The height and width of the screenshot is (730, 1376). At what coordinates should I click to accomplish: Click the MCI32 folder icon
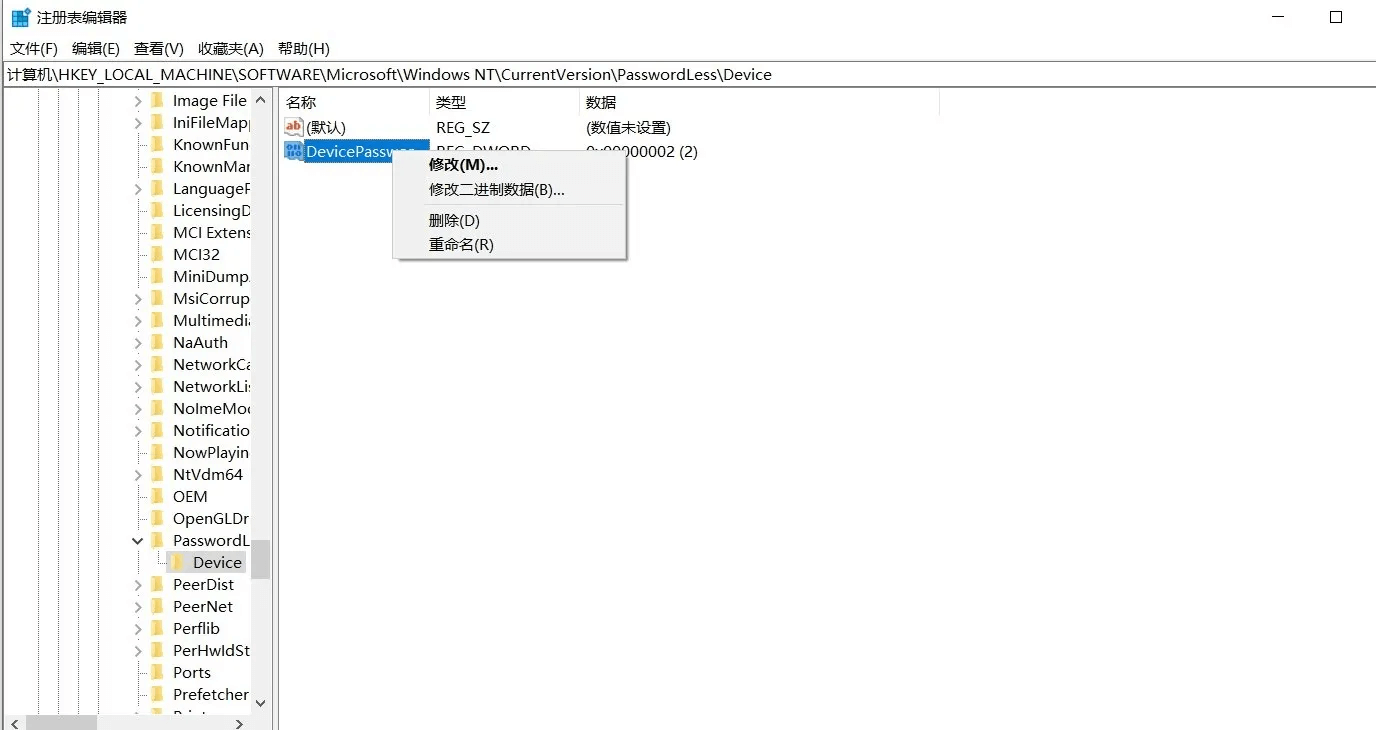(157, 254)
